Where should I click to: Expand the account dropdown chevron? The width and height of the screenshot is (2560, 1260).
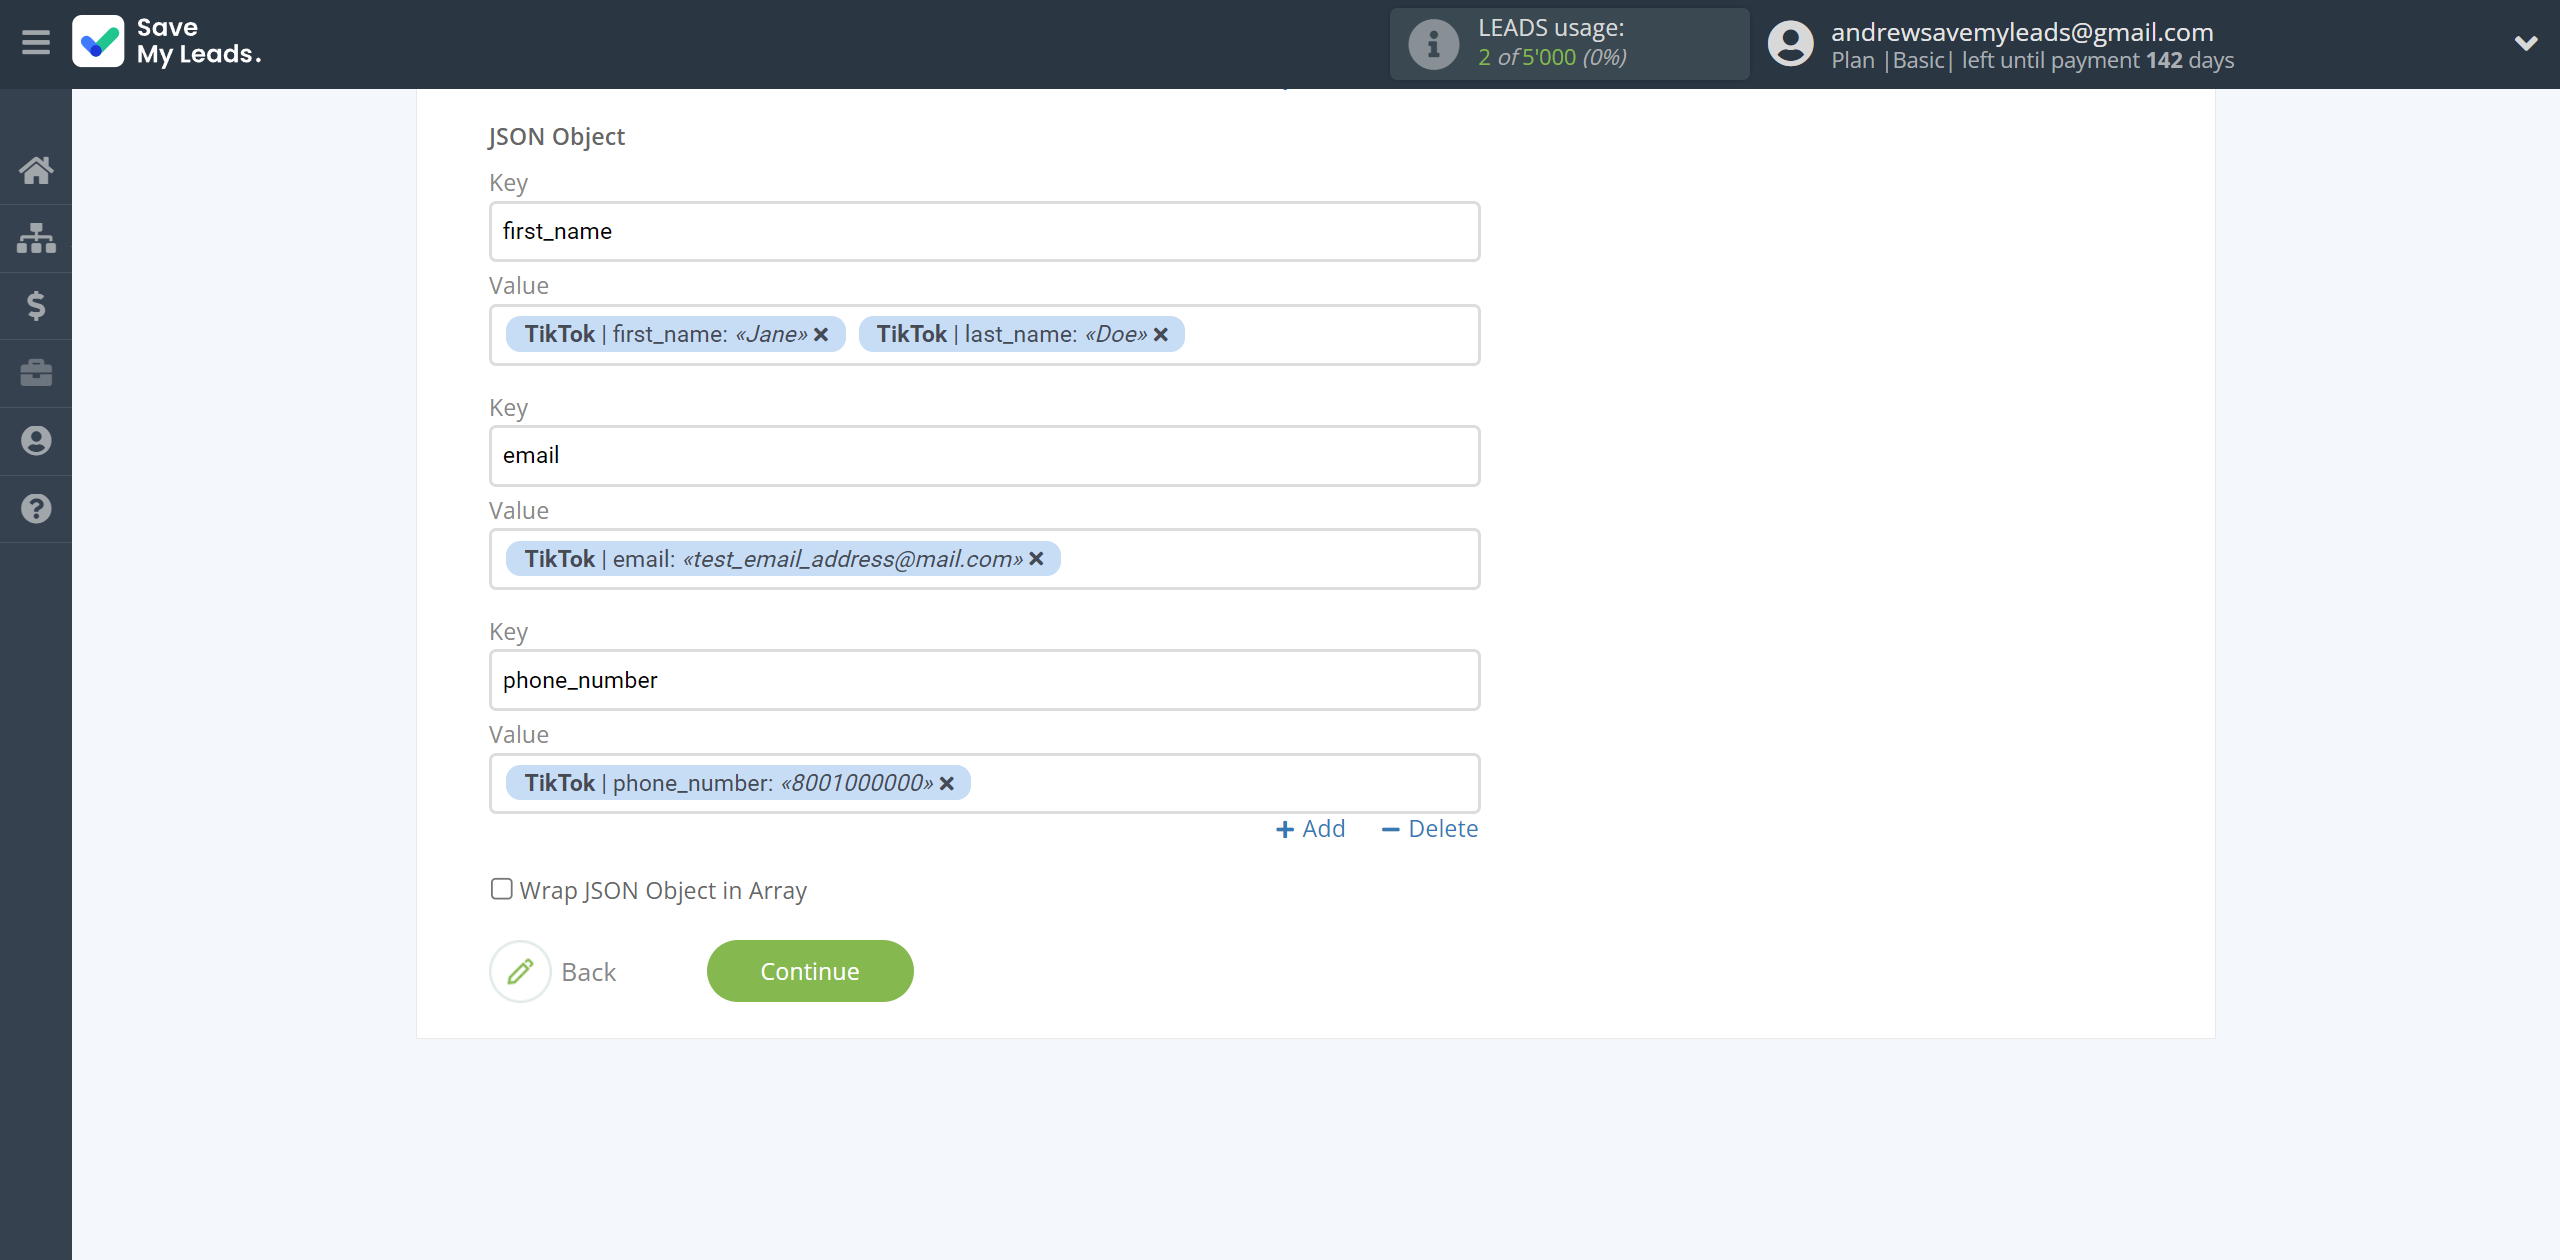tap(2526, 44)
